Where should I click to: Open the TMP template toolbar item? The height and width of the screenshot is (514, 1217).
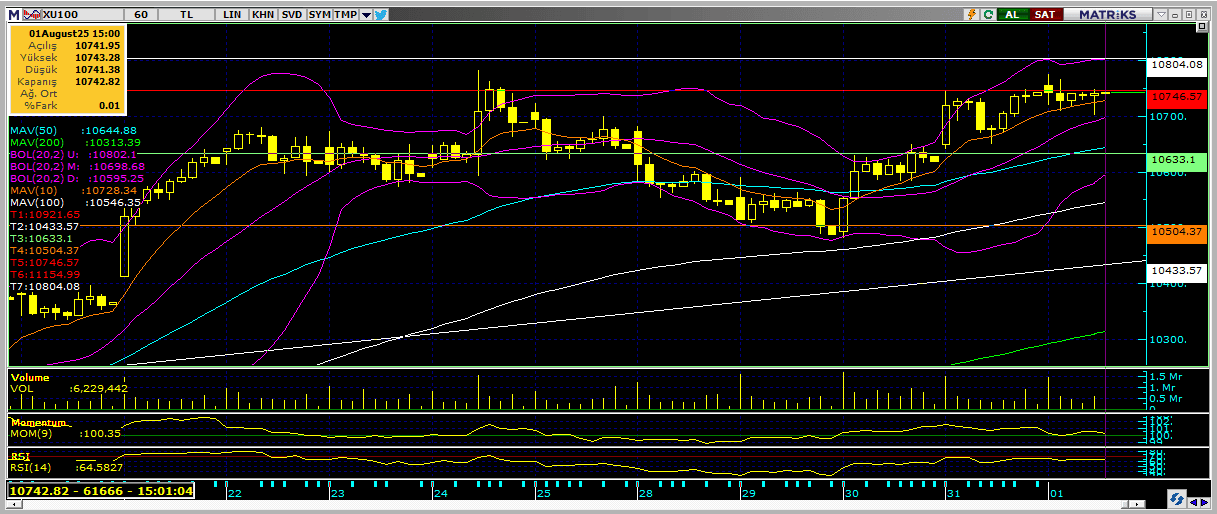coord(345,15)
